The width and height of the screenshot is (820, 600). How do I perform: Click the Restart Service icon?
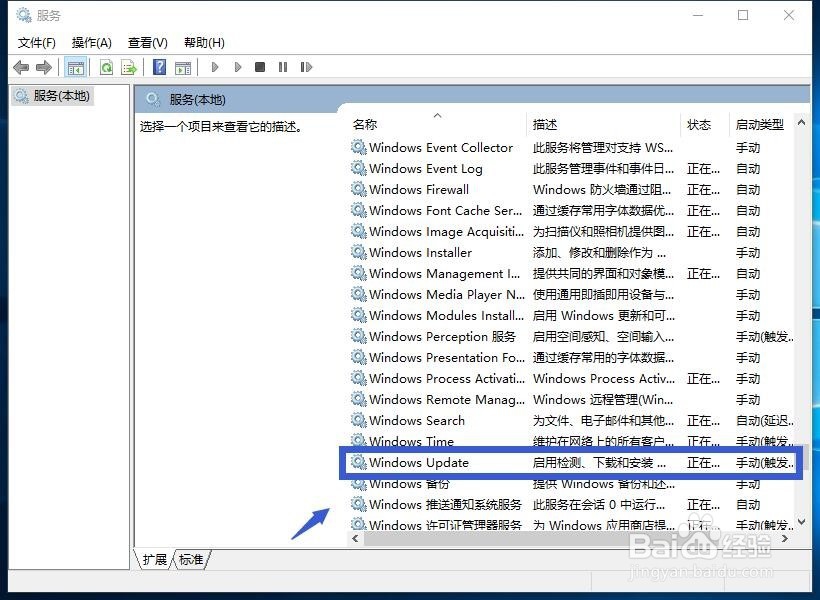(306, 67)
